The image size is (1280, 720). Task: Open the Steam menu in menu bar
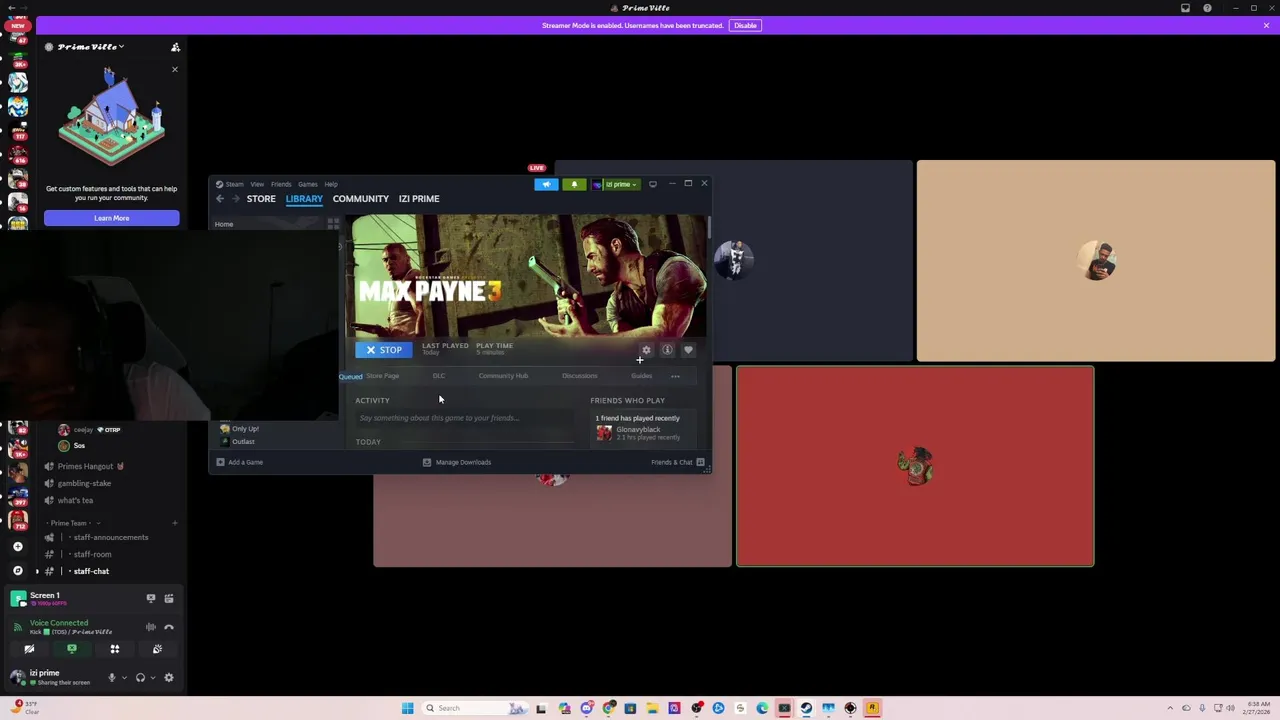coord(234,184)
